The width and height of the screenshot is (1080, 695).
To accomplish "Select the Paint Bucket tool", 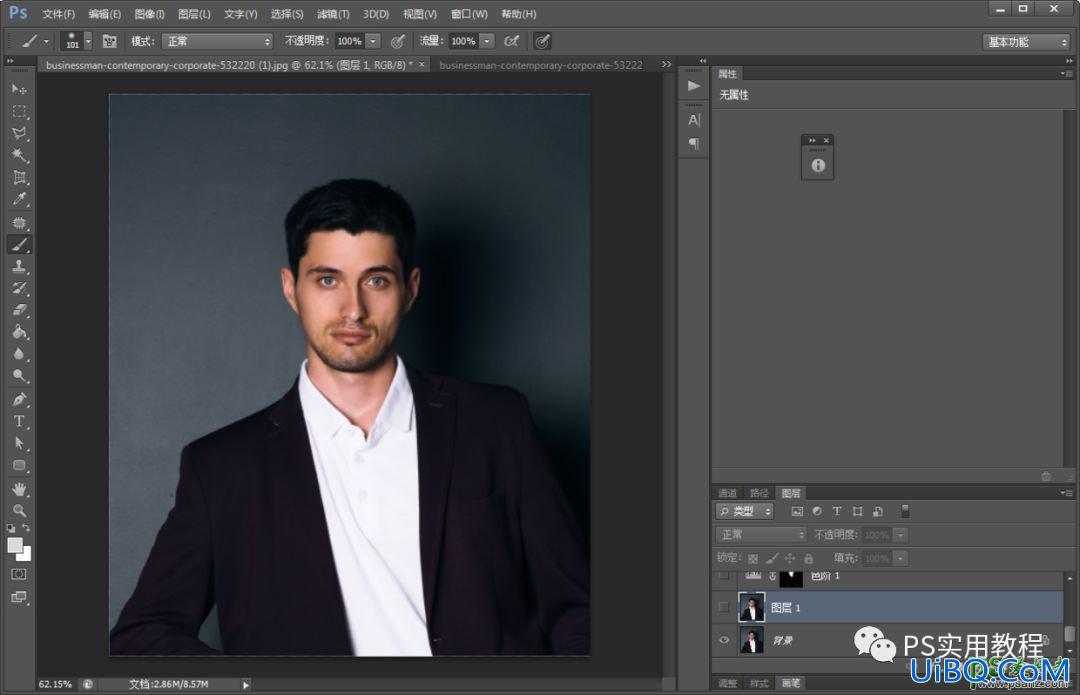I will (x=19, y=333).
